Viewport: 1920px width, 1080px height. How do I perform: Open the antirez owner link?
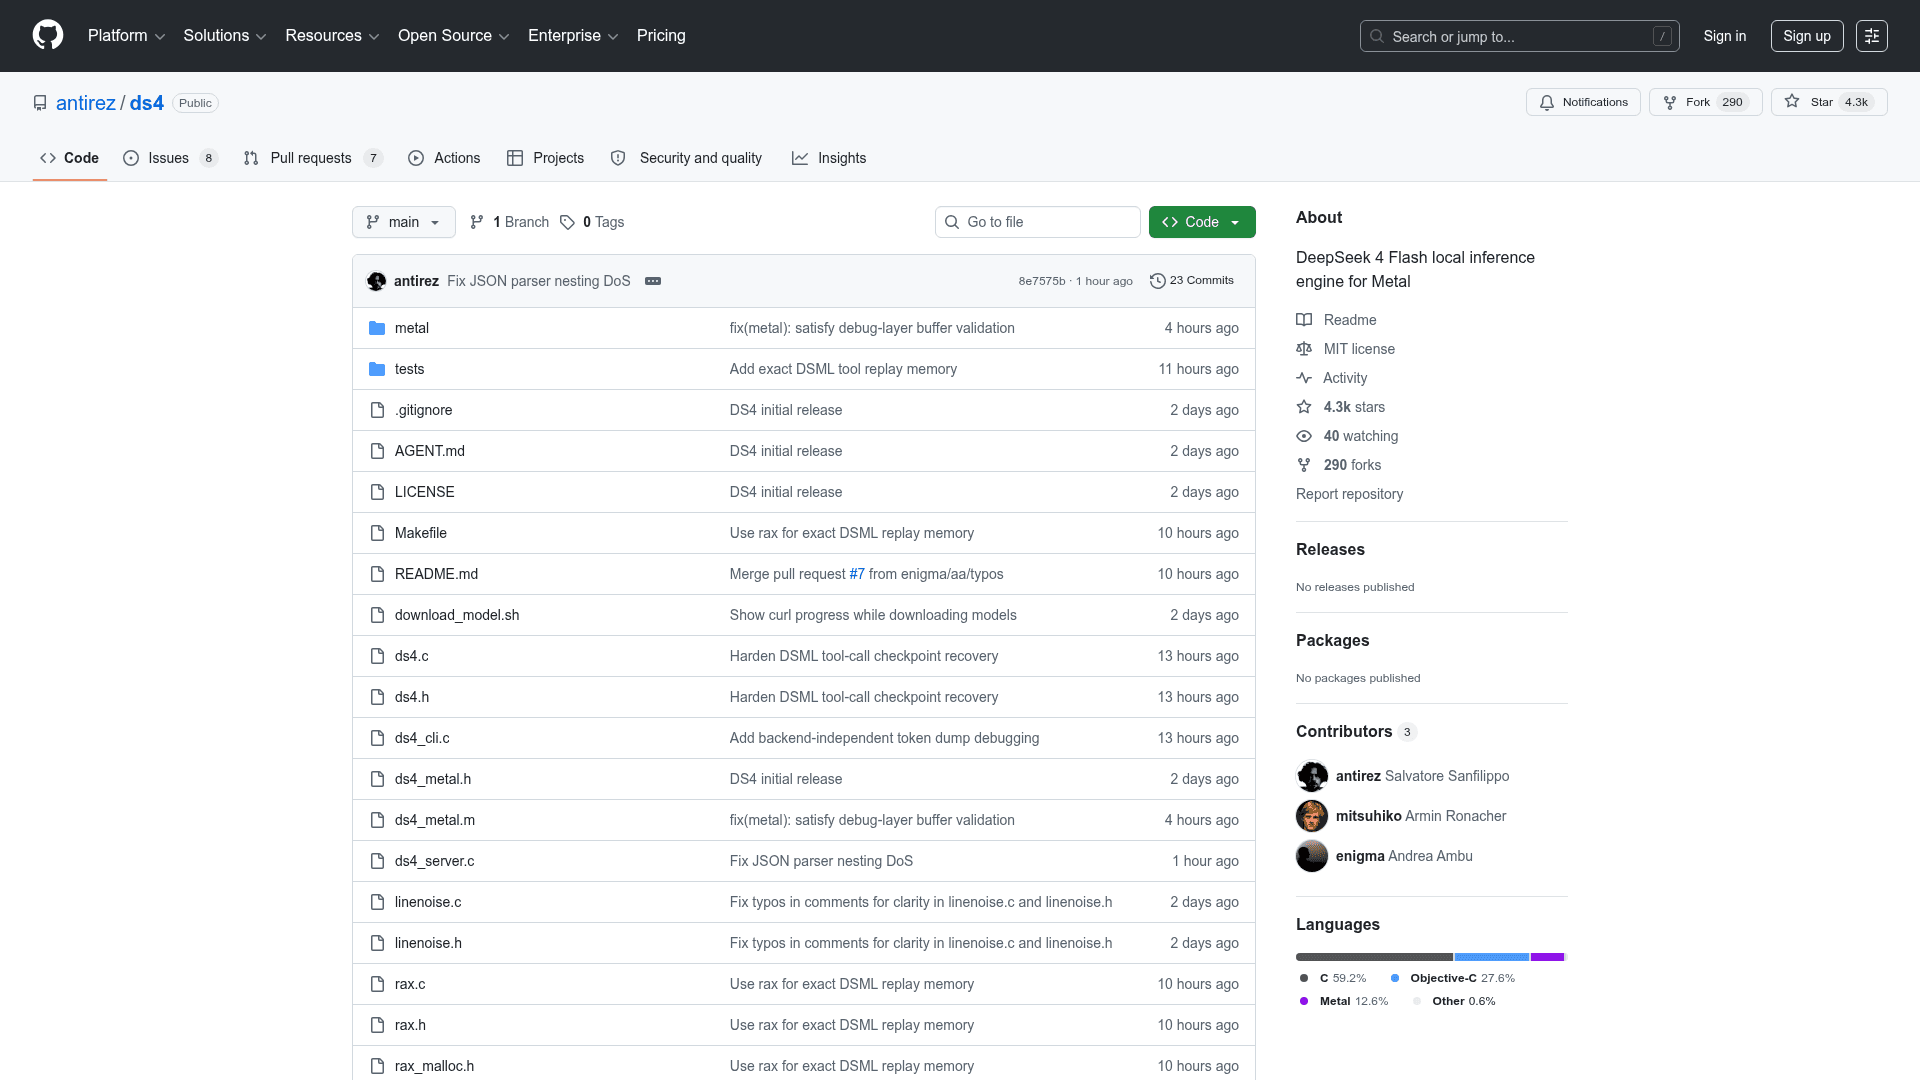click(x=86, y=103)
